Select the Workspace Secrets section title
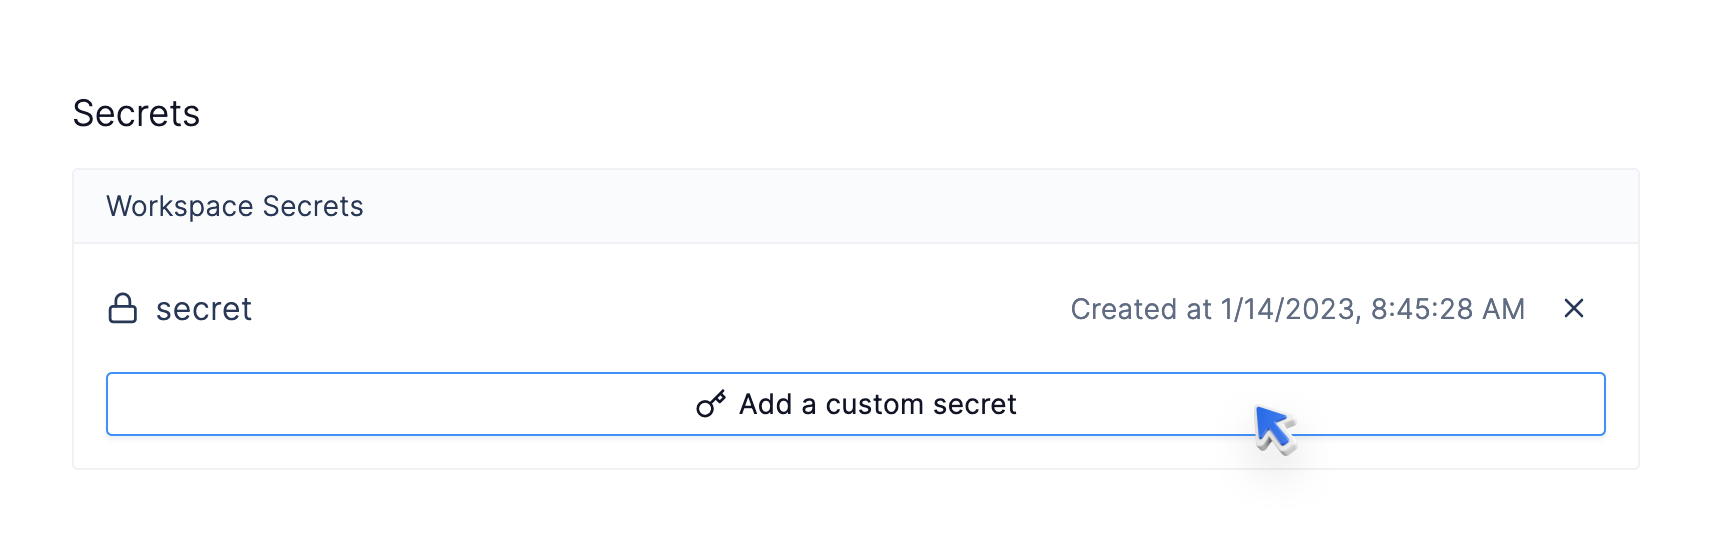This screenshot has height=558, width=1724. click(x=234, y=206)
